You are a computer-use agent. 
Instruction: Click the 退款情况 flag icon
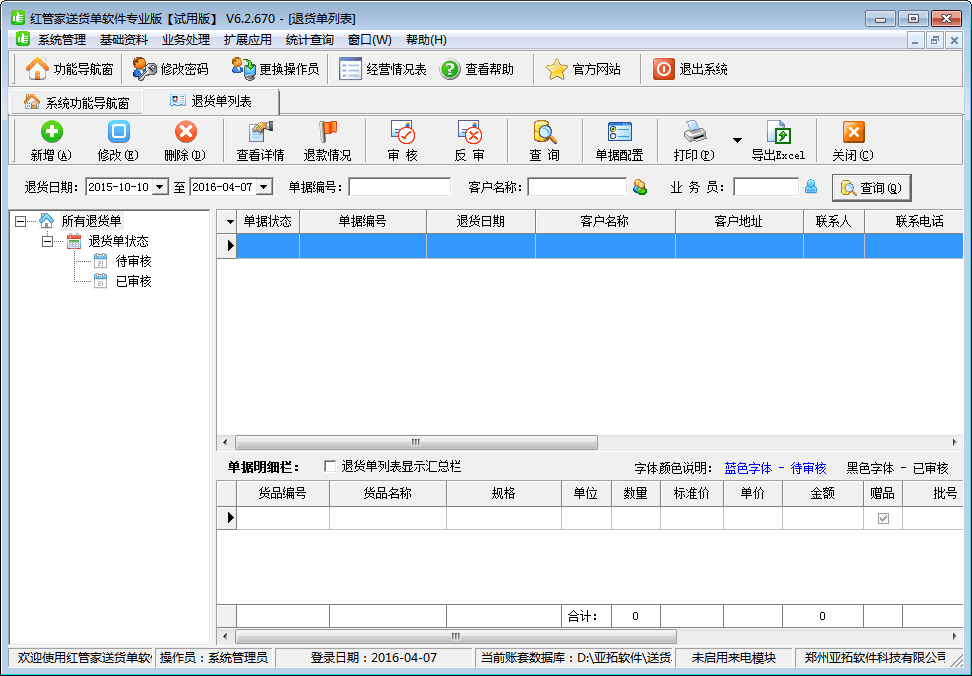point(327,131)
